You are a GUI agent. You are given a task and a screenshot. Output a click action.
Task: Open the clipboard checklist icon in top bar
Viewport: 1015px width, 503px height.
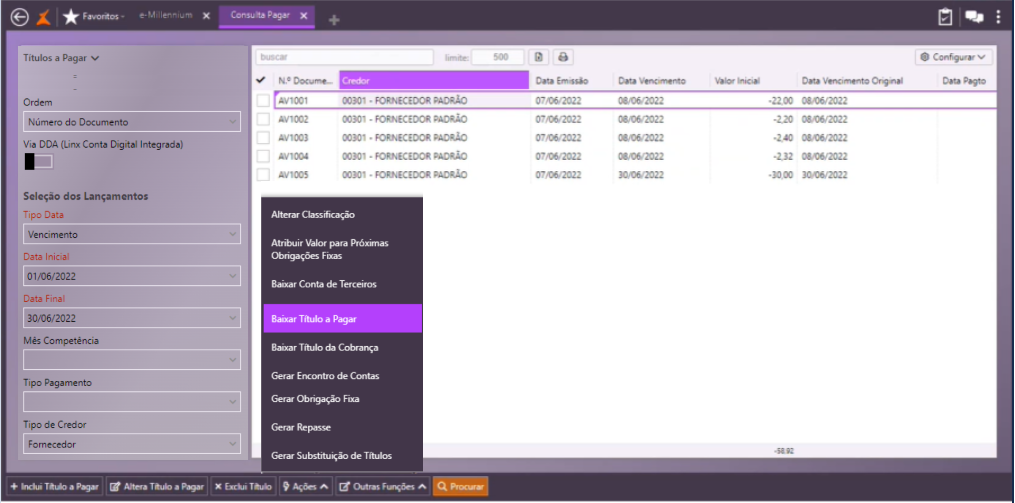point(945,17)
